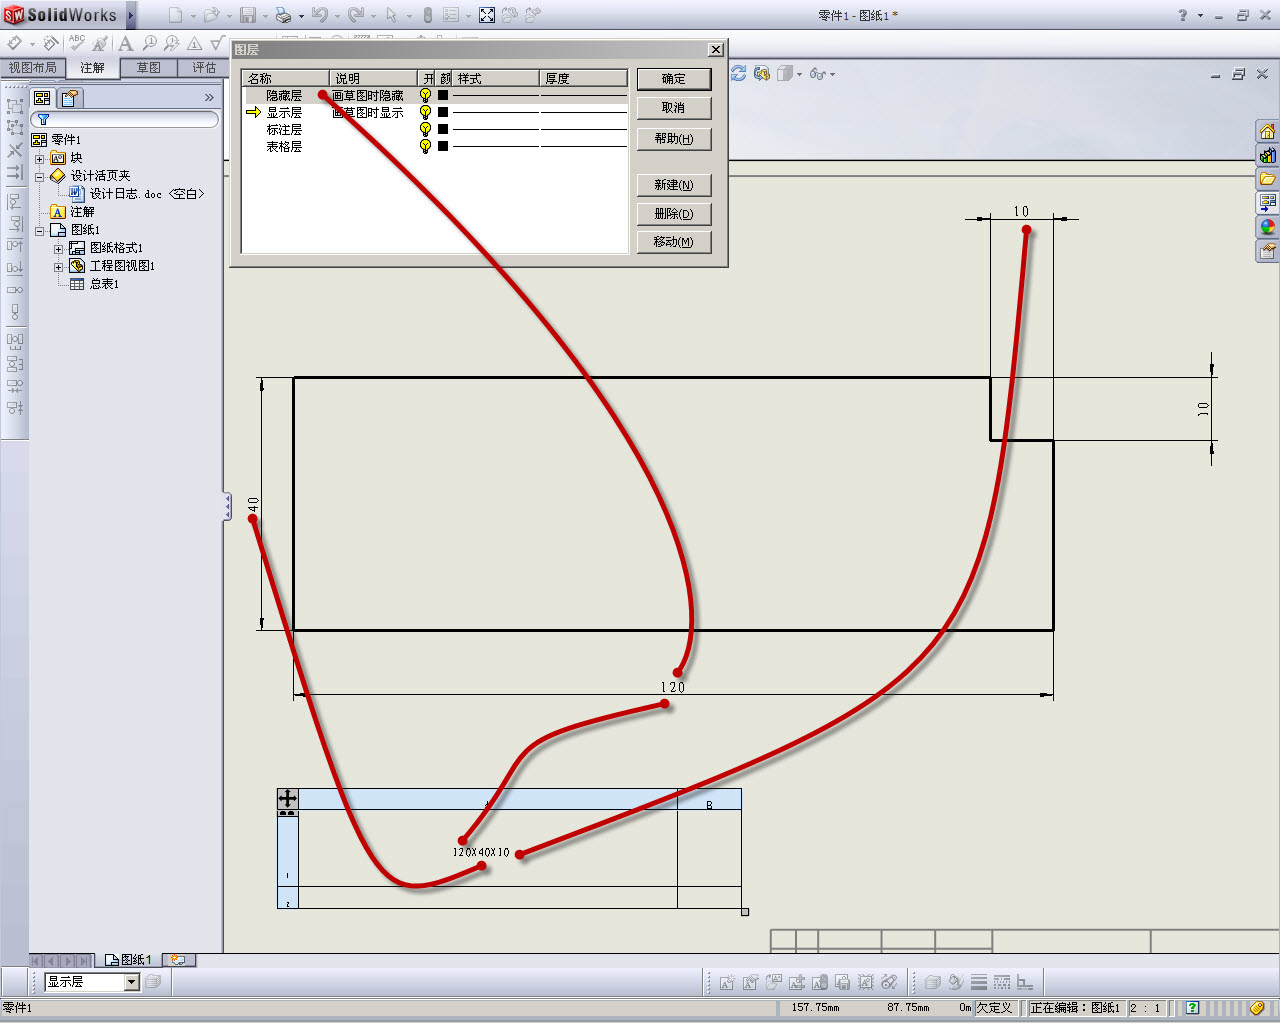Click the filter funnel icon in tree

43,119
